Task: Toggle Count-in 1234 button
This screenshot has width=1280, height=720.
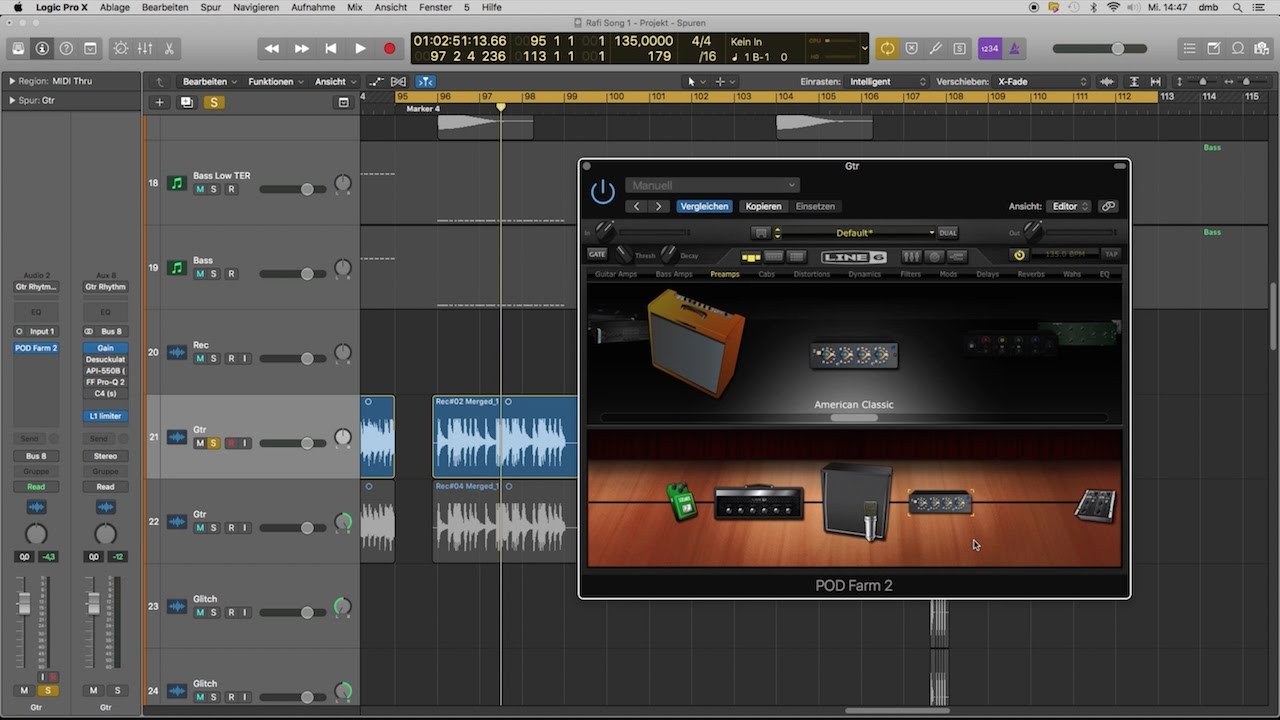Action: coord(990,48)
